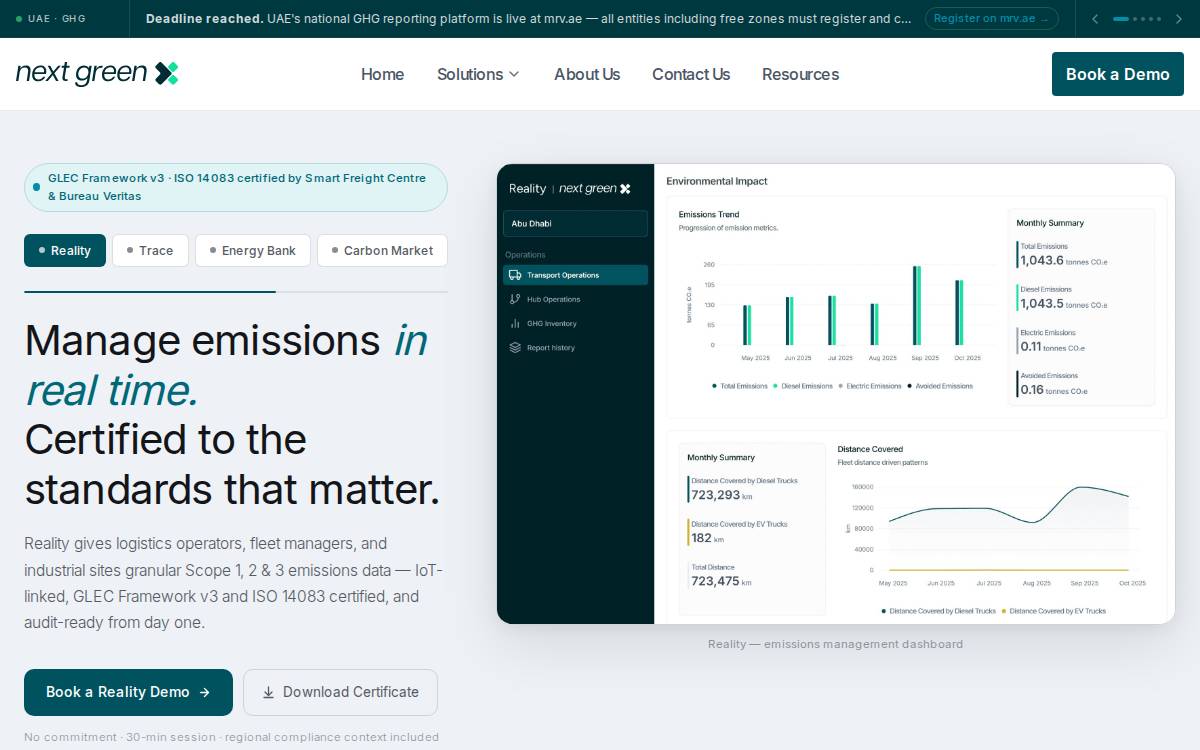1200x750 pixels.
Task: Click the Emissions Trend chart title
Action: 710,214
